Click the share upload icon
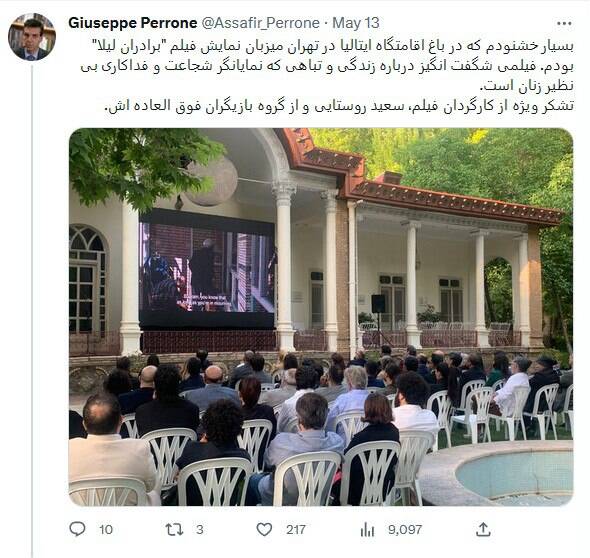This screenshot has height=558, width=590. (483, 529)
